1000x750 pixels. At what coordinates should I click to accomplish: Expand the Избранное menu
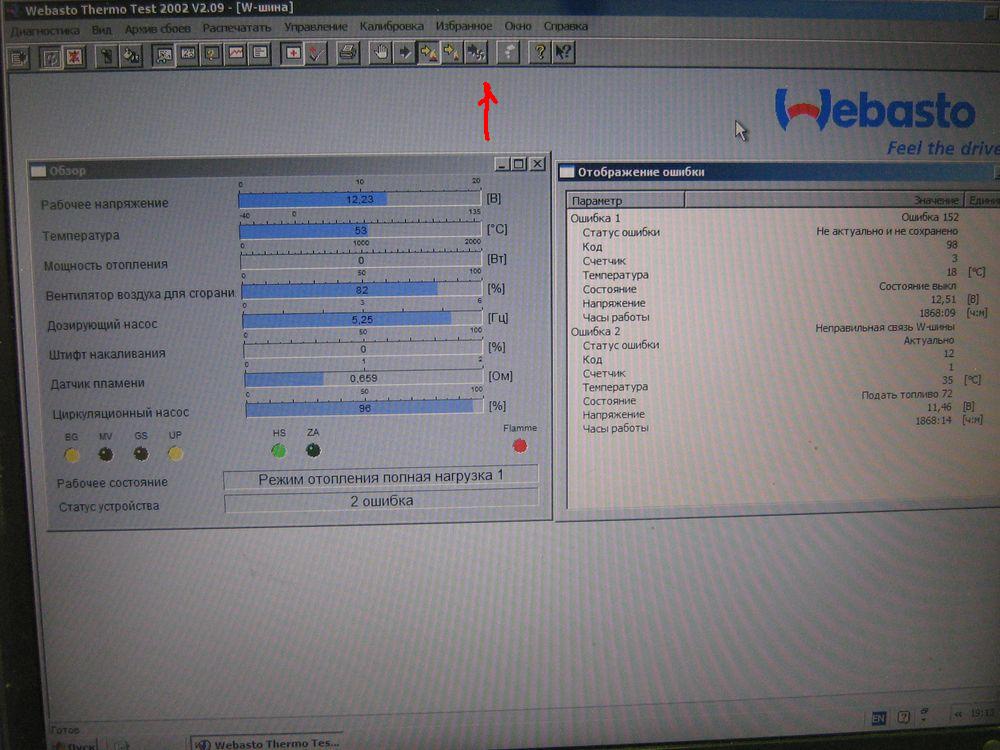tap(464, 26)
